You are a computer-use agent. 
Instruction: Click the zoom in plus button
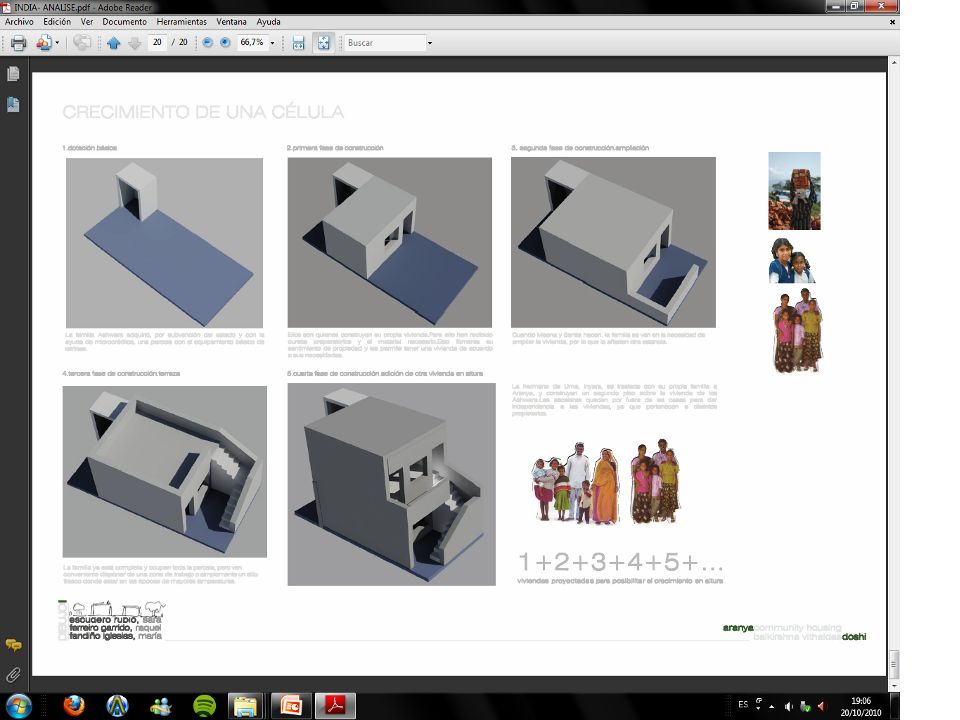click(225, 42)
